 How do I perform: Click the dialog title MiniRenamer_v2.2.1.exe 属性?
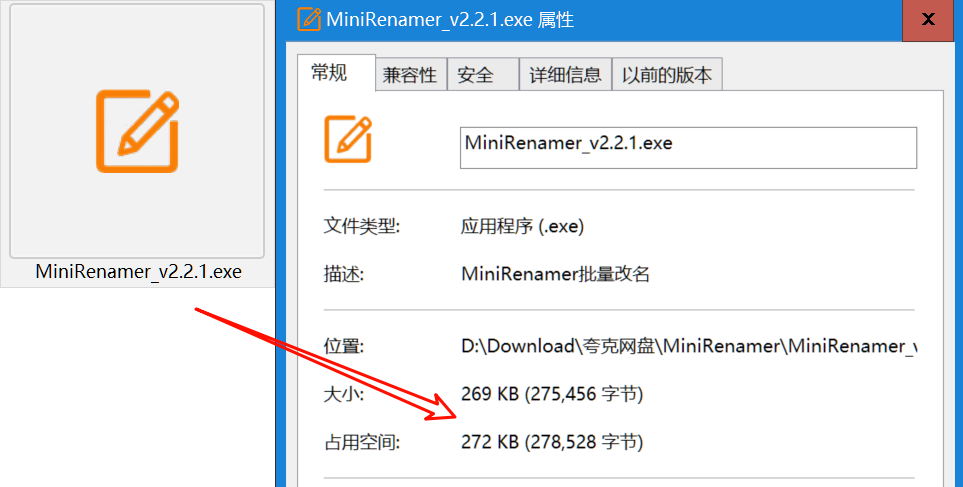450,20
